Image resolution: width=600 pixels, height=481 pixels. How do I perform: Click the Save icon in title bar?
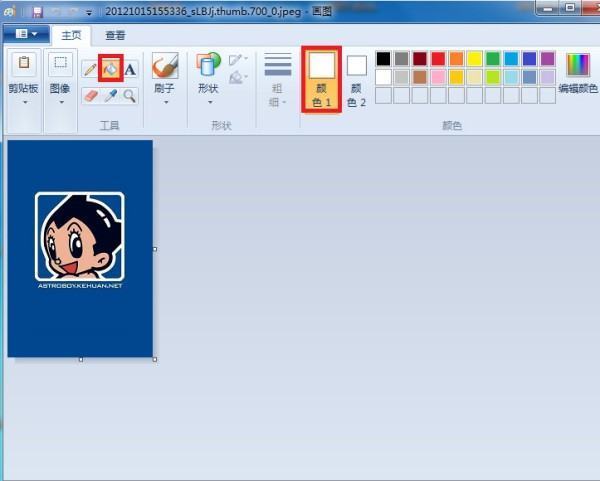pos(37,12)
